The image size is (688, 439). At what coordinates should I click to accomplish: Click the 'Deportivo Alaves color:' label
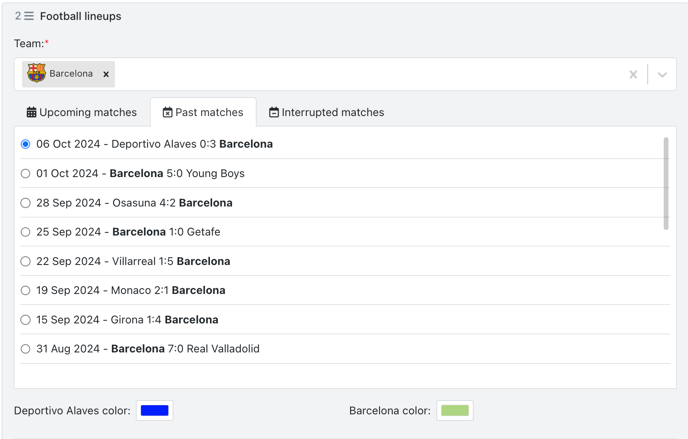72,410
